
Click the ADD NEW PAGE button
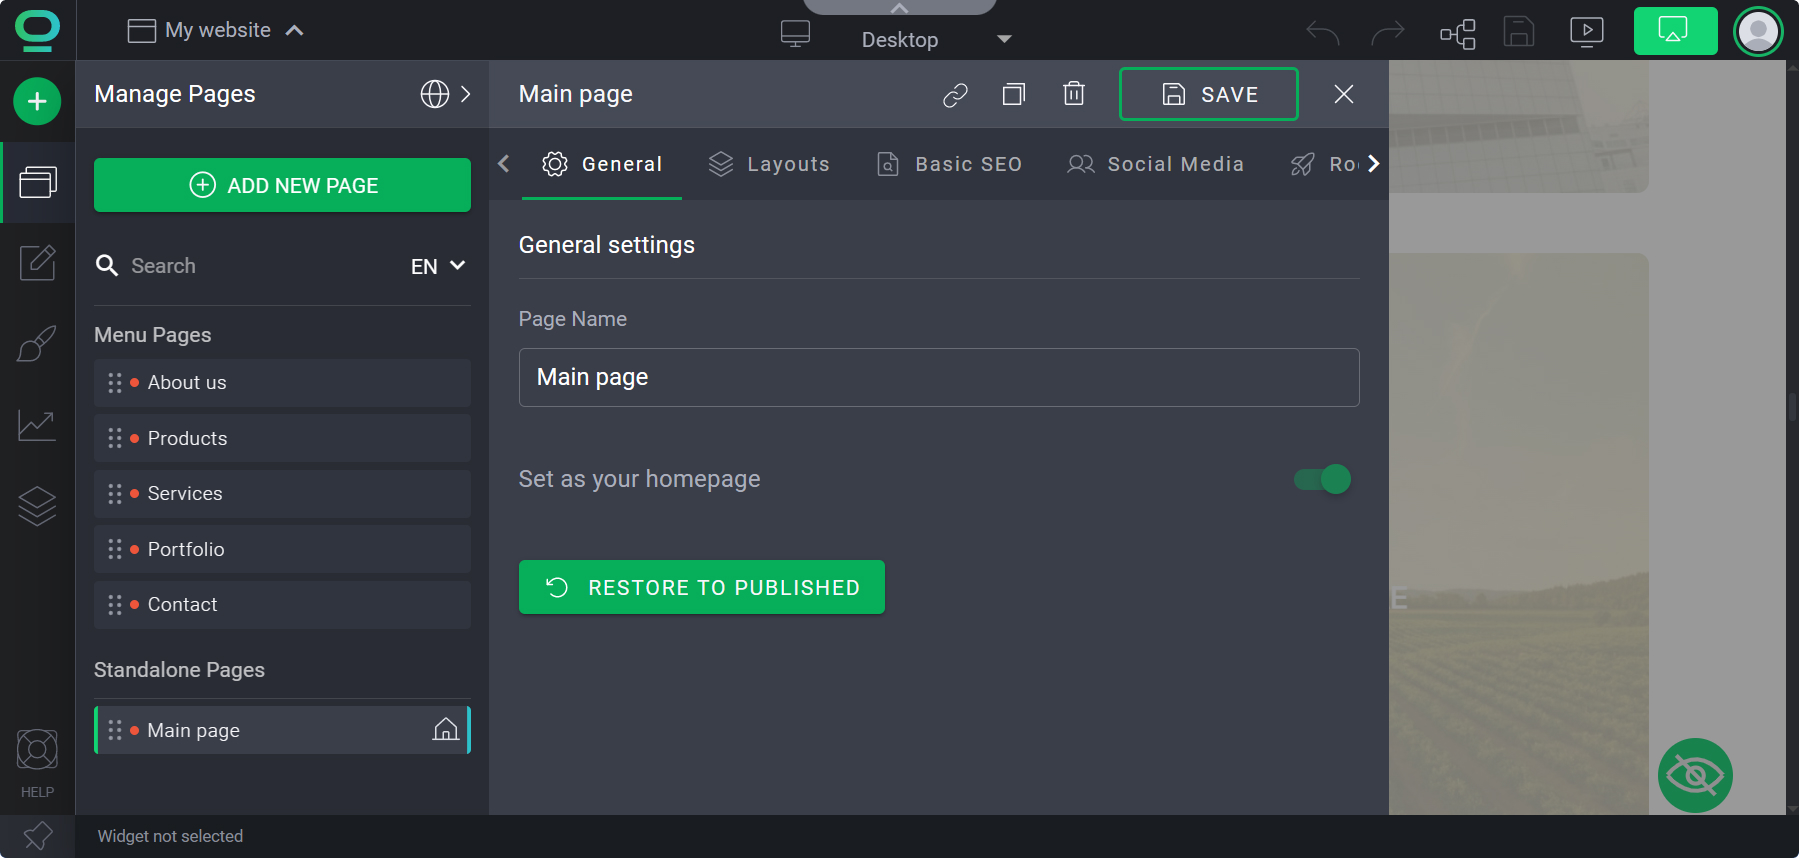click(282, 185)
